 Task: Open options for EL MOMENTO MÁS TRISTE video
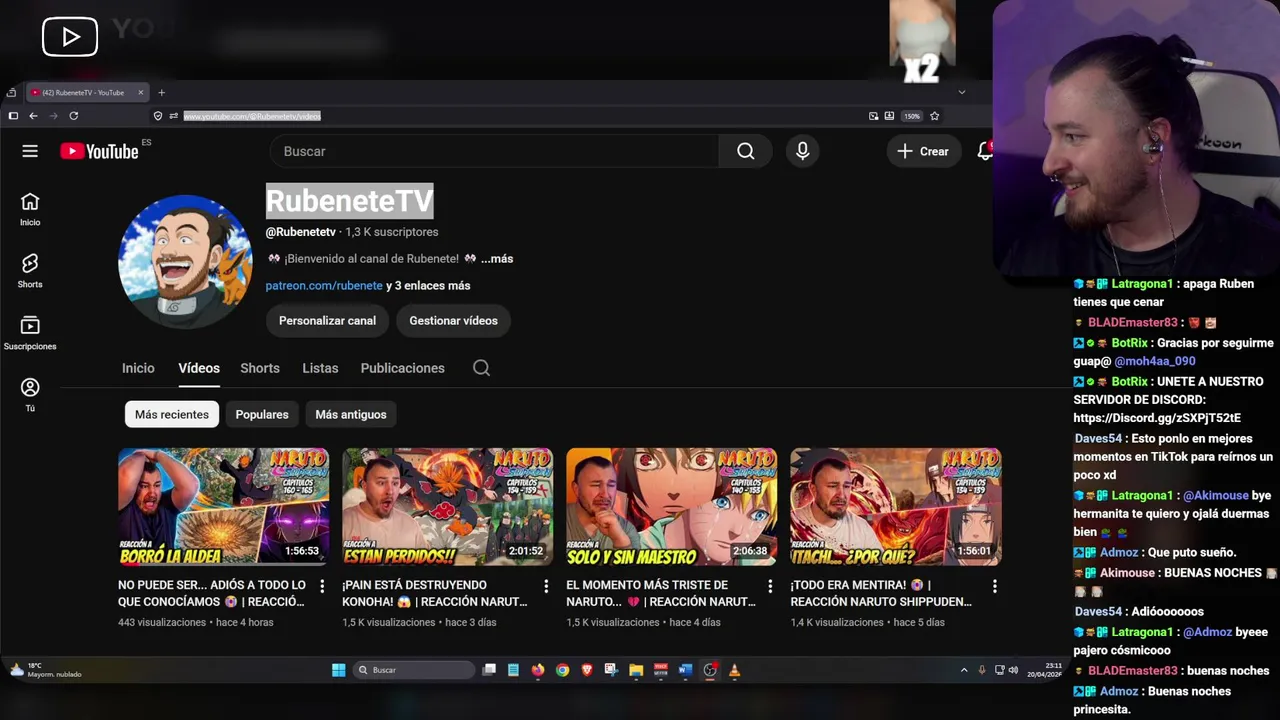click(770, 586)
